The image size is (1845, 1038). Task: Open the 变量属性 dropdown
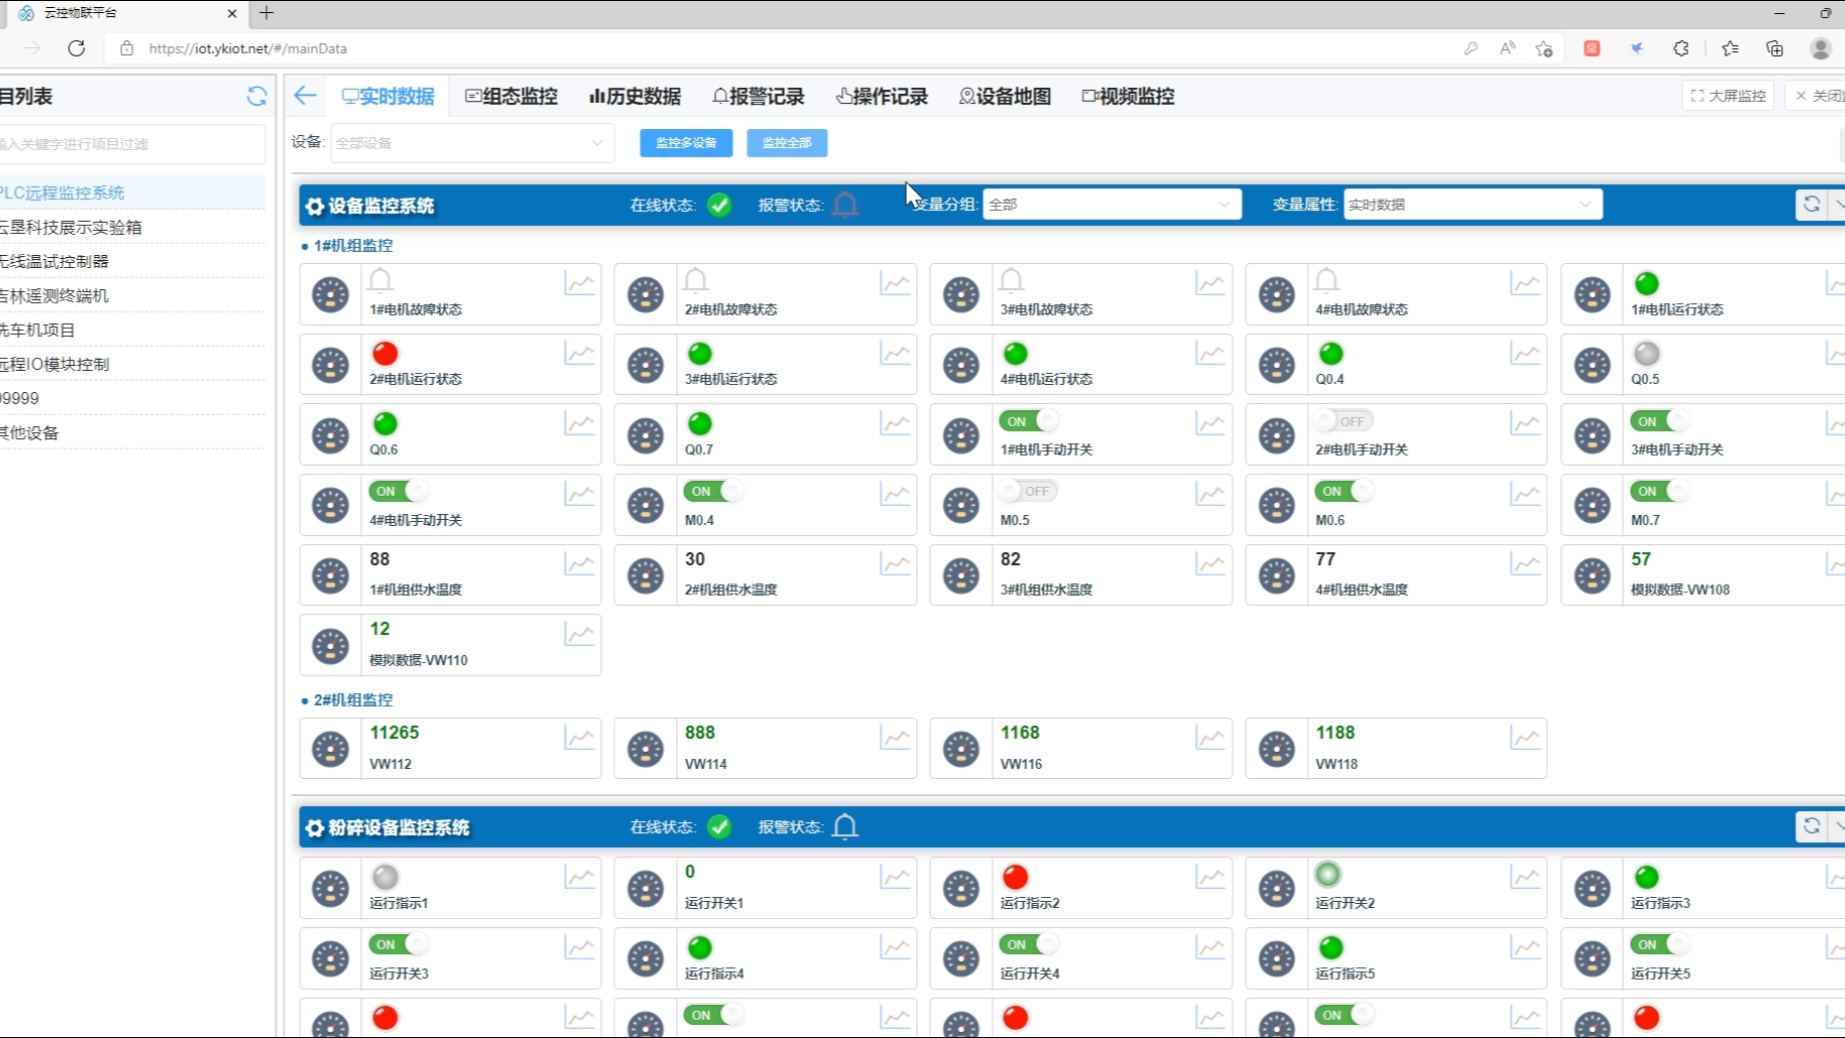[x=1472, y=204]
